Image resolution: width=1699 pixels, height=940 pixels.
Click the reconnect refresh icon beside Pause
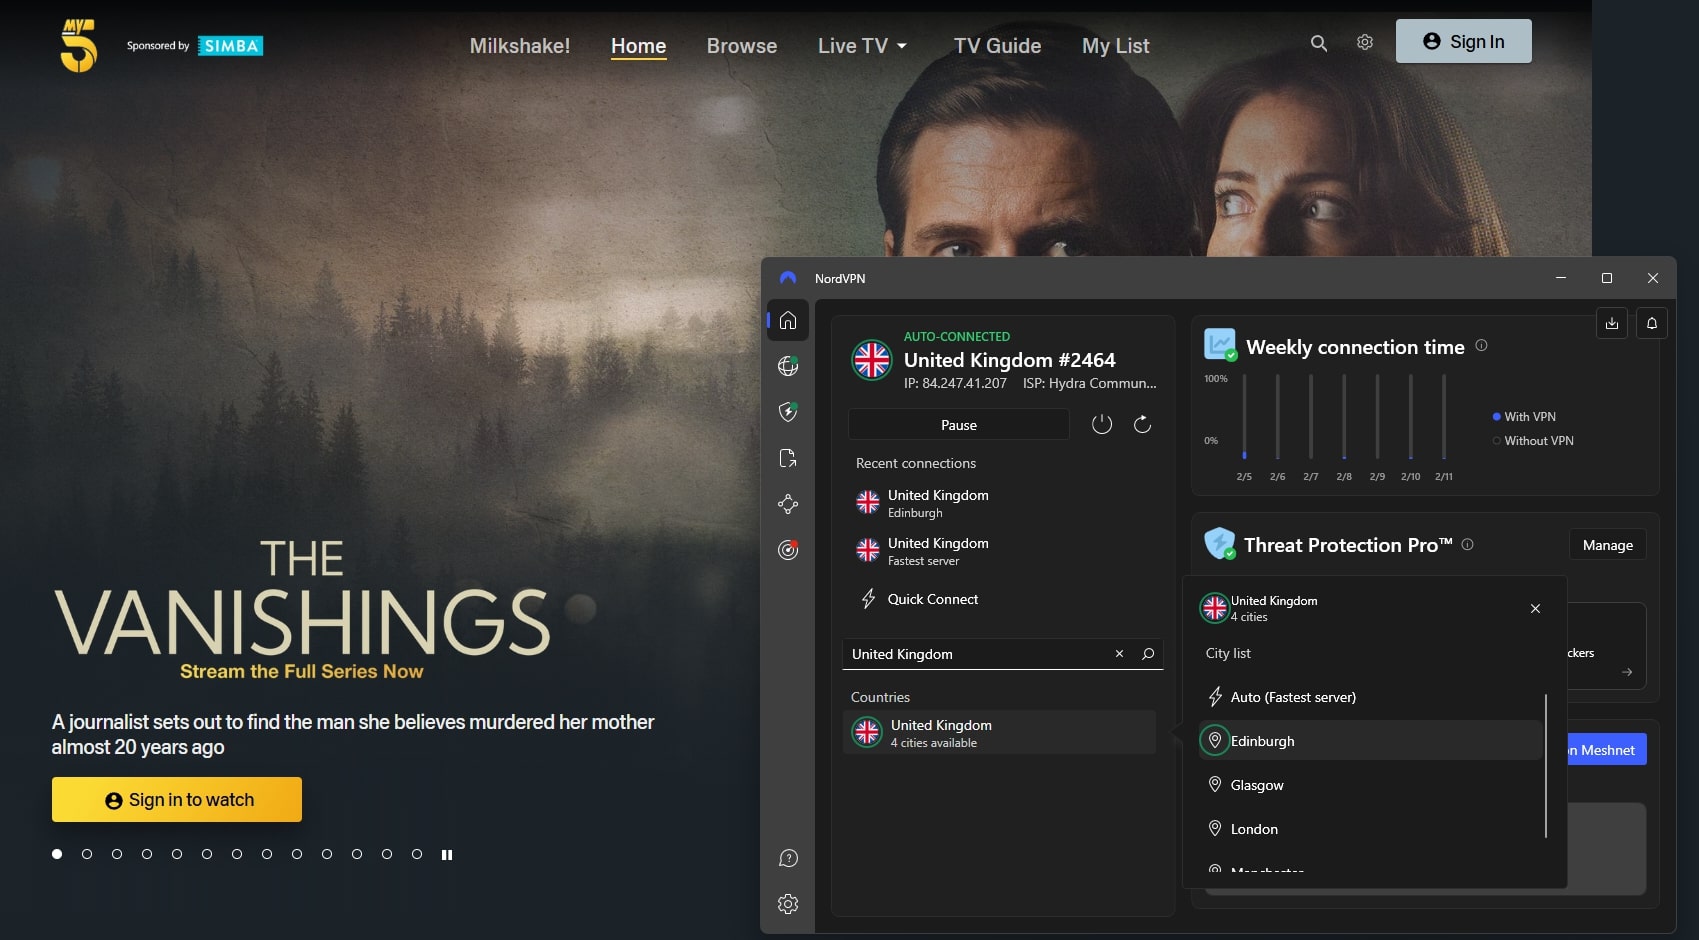1142,424
